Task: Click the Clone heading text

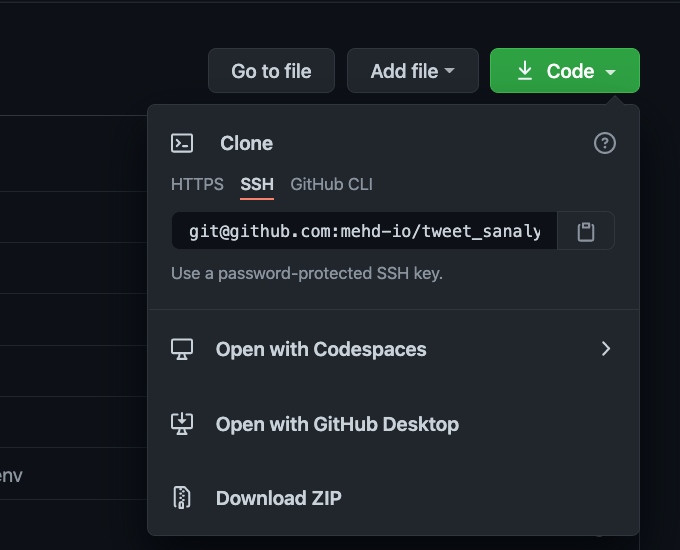Action: click(x=246, y=143)
